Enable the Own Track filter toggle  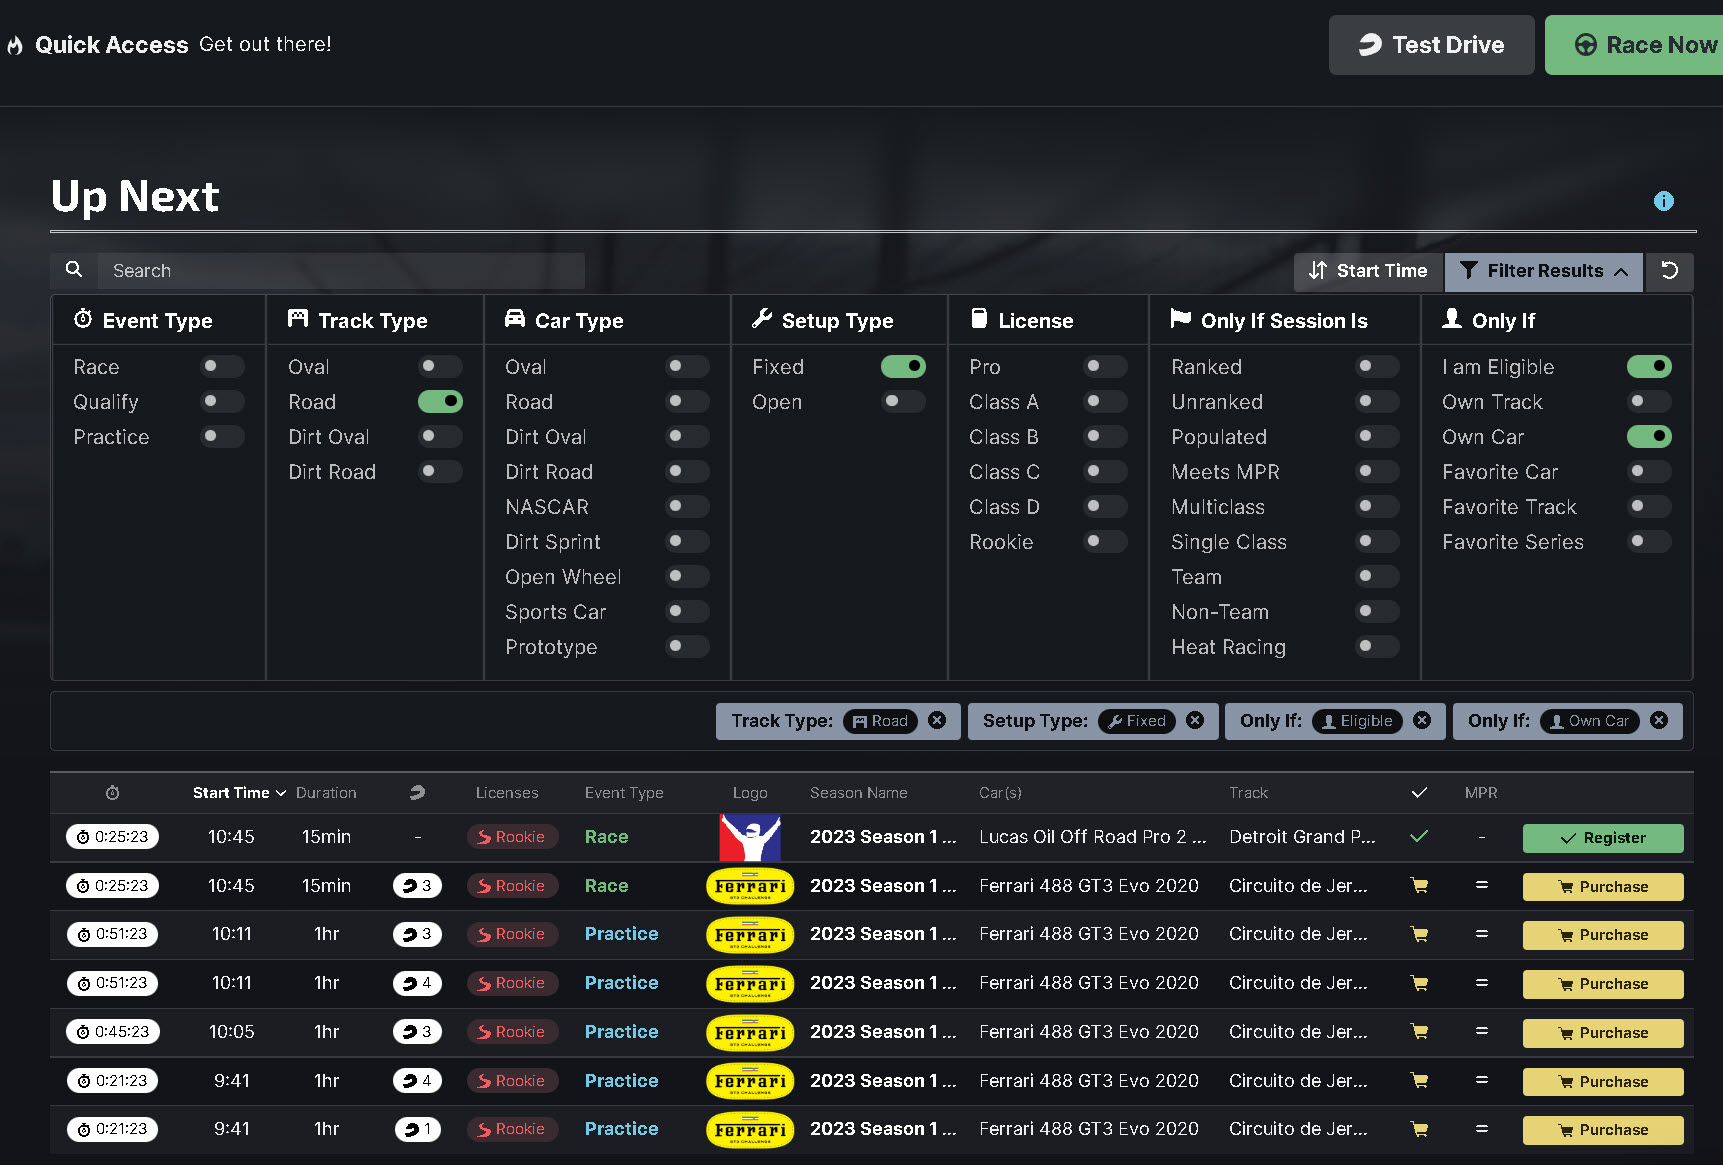pyautogui.click(x=1649, y=401)
